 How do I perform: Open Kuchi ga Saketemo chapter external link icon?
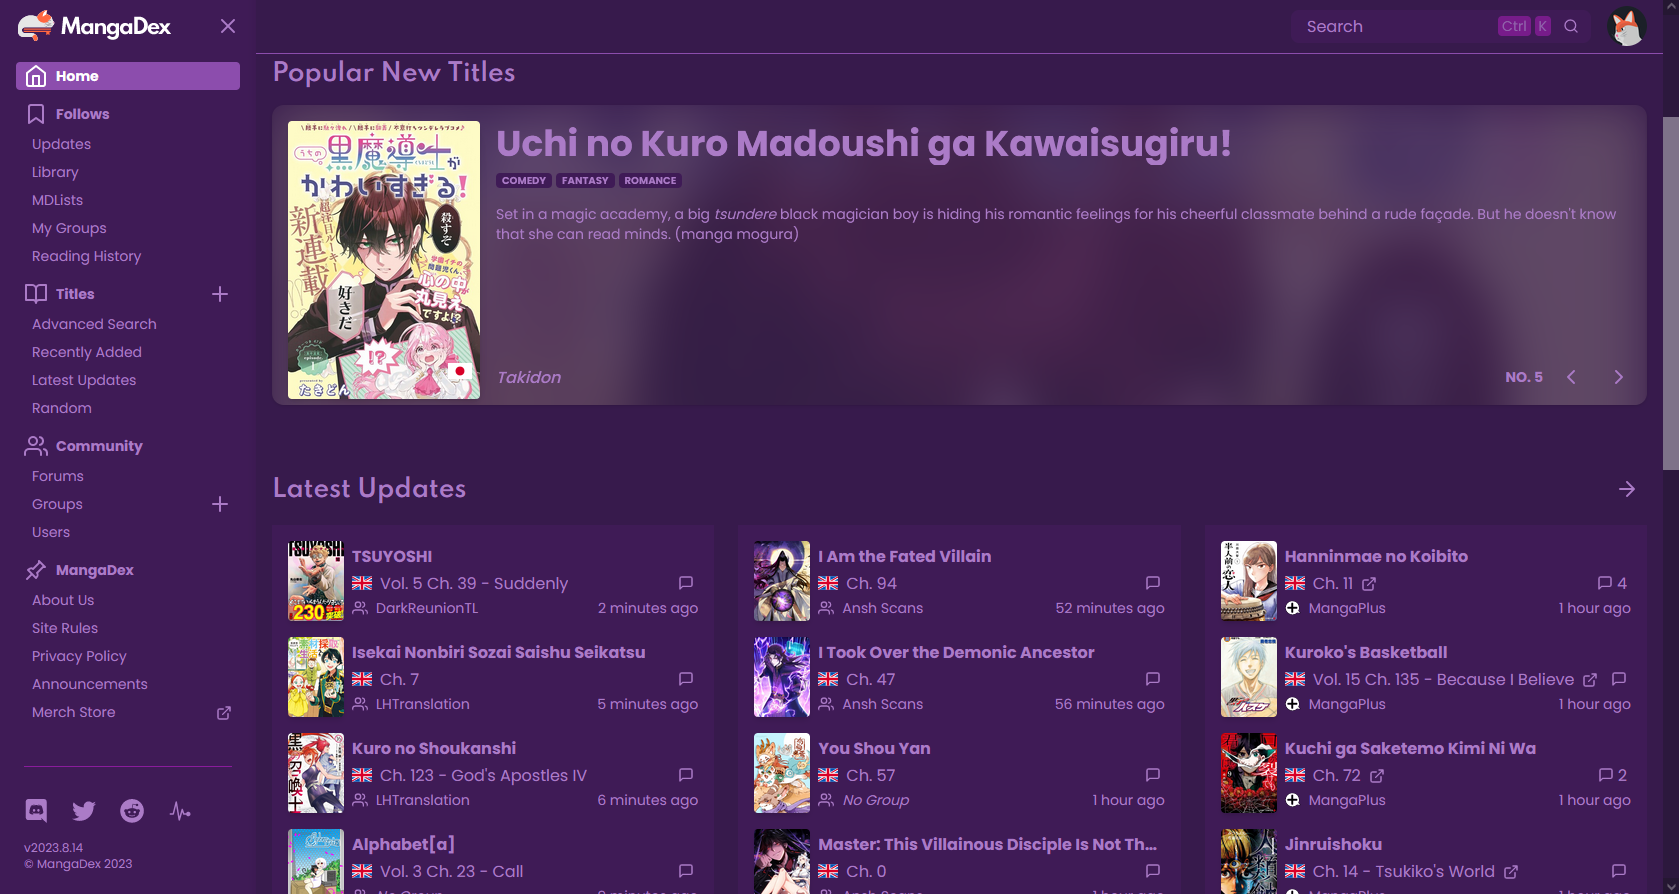click(1377, 775)
